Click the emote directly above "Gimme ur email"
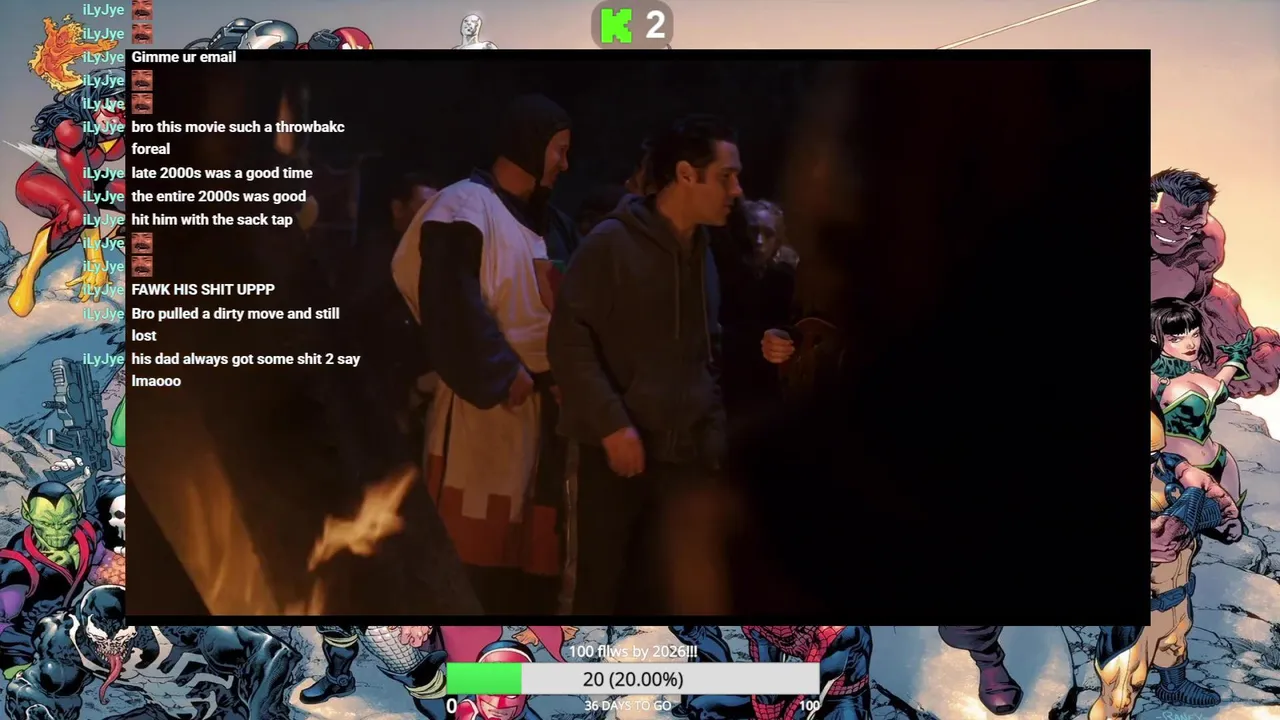This screenshot has width=1280, height=720. tap(142, 33)
